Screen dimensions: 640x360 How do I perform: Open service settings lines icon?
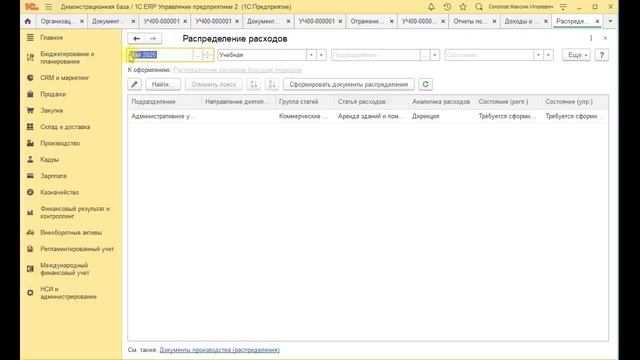tap(563, 7)
